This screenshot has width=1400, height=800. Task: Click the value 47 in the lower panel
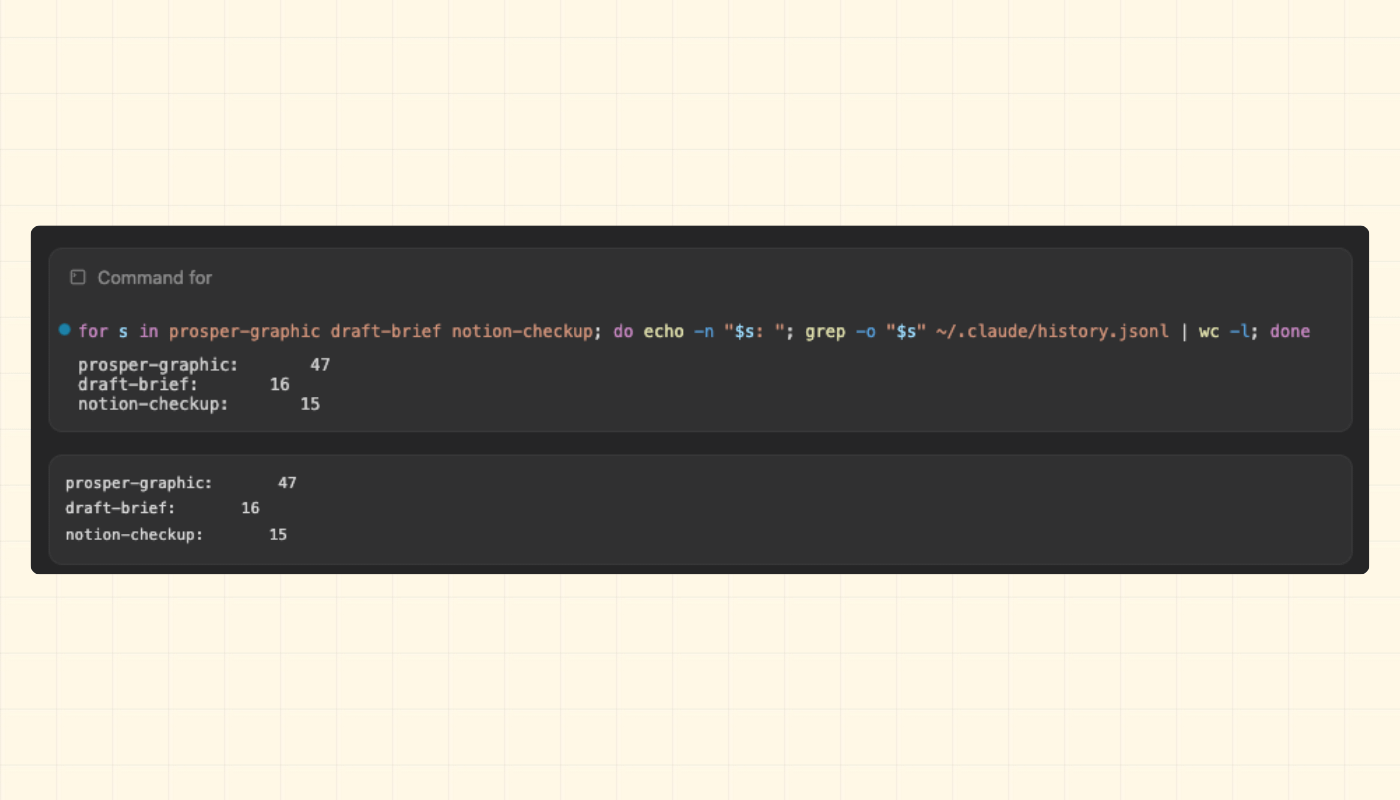287,483
